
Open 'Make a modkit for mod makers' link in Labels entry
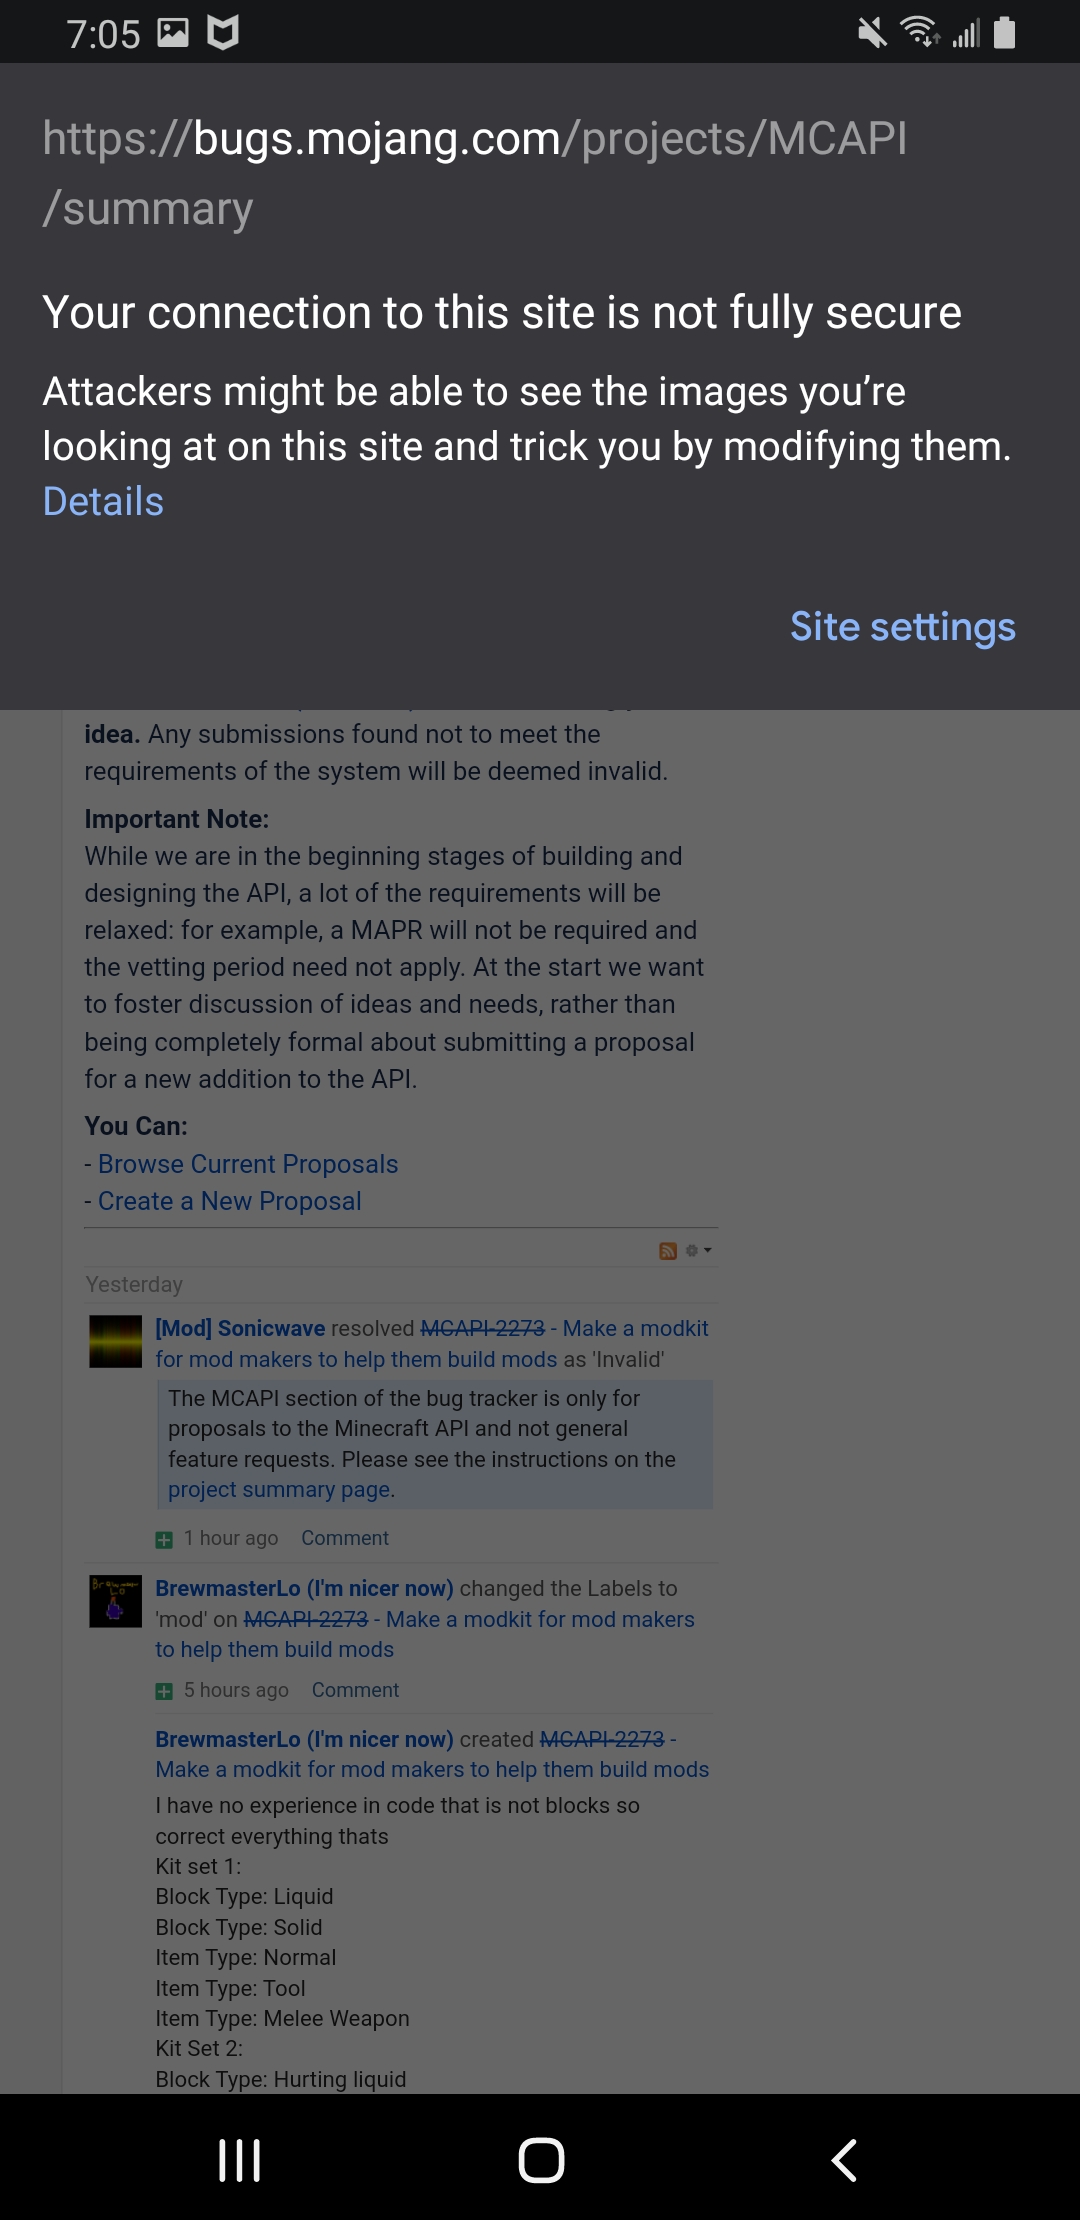click(425, 1634)
